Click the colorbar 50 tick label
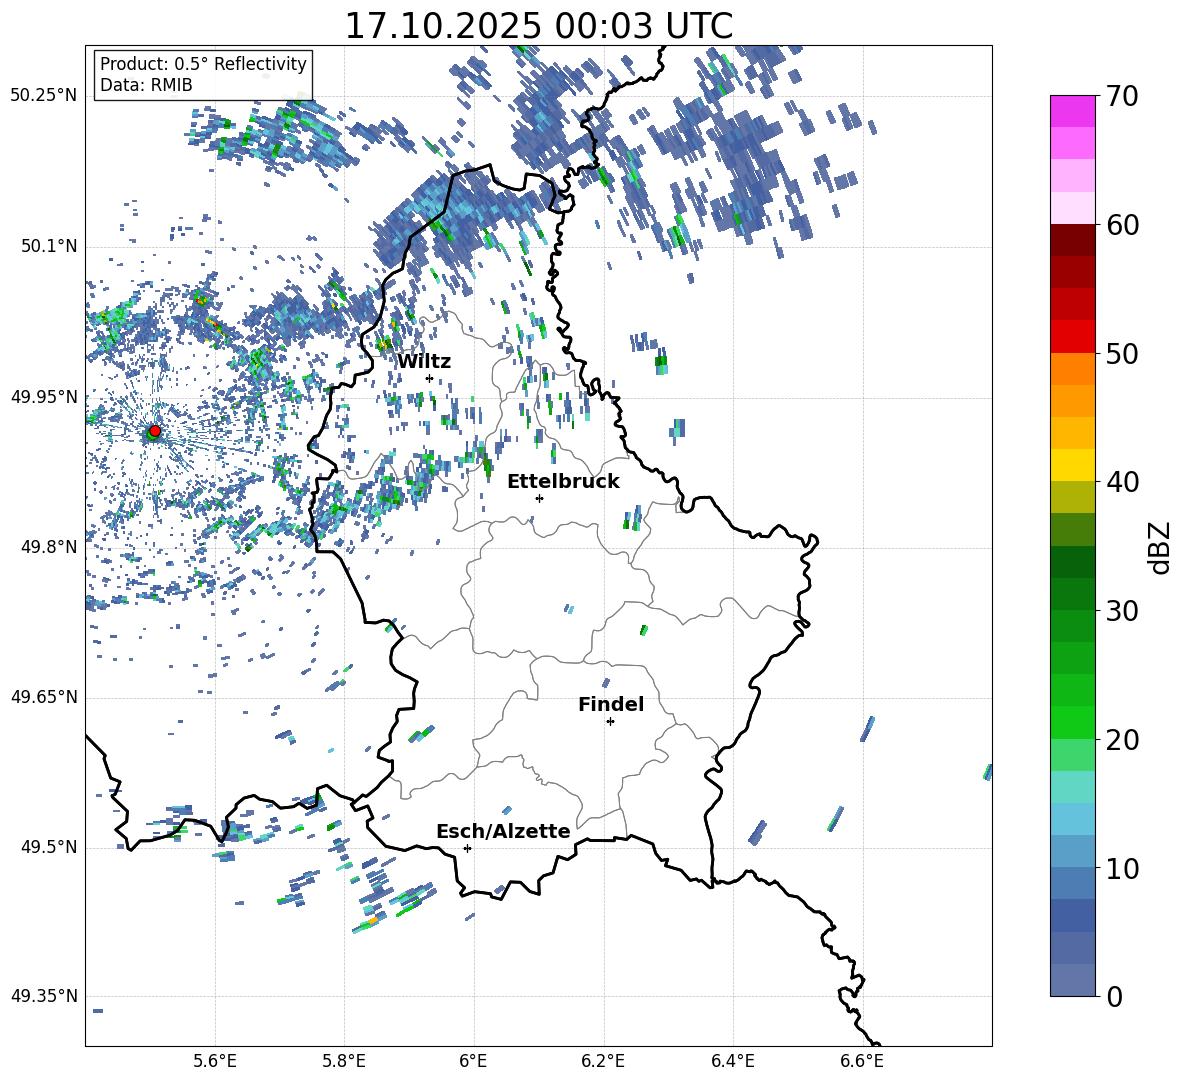The height and width of the screenshot is (1081, 1184). coord(1122,354)
